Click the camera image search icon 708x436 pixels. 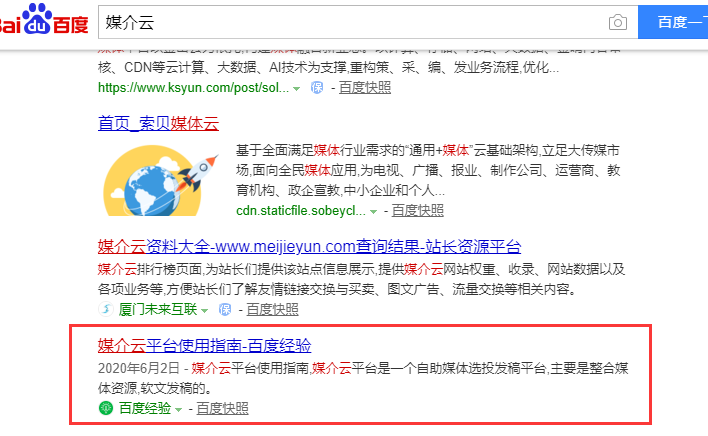point(618,22)
